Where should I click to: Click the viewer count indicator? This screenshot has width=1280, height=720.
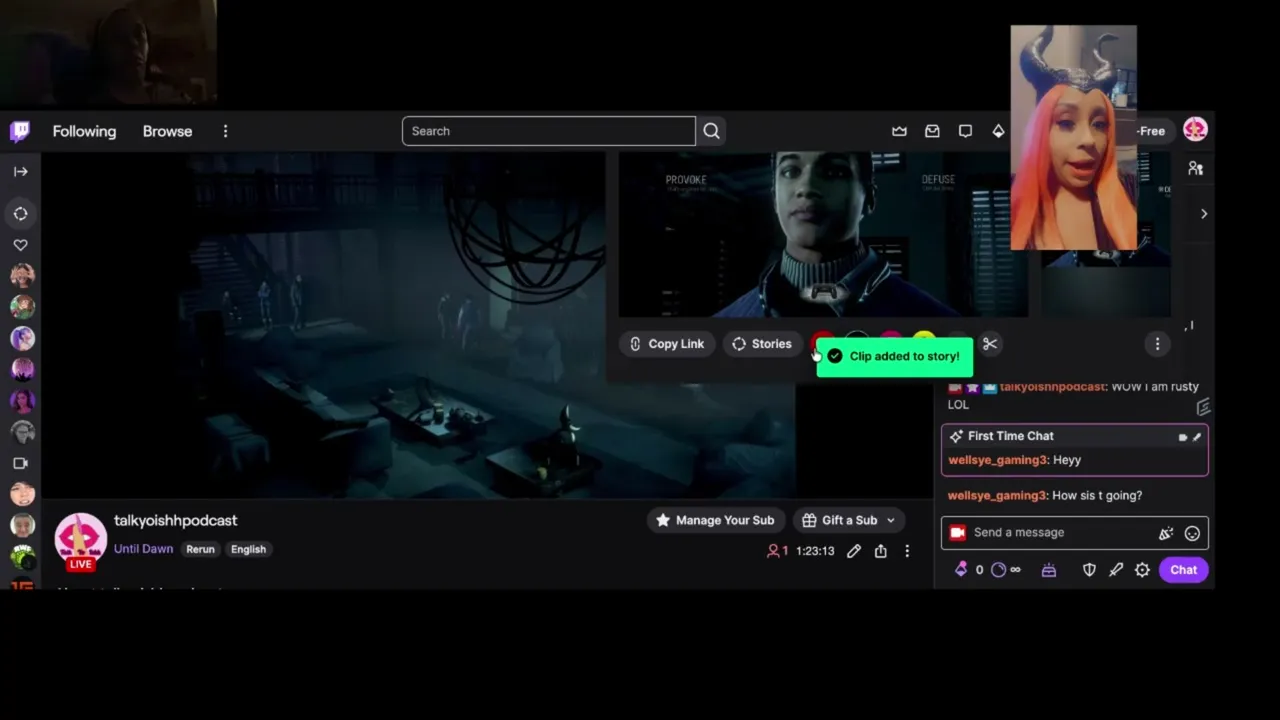[777, 551]
